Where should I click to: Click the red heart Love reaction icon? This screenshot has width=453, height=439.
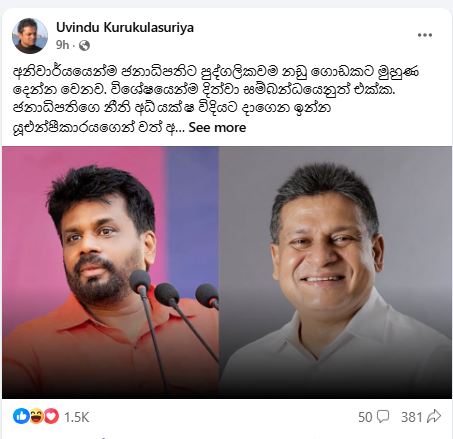51,416
